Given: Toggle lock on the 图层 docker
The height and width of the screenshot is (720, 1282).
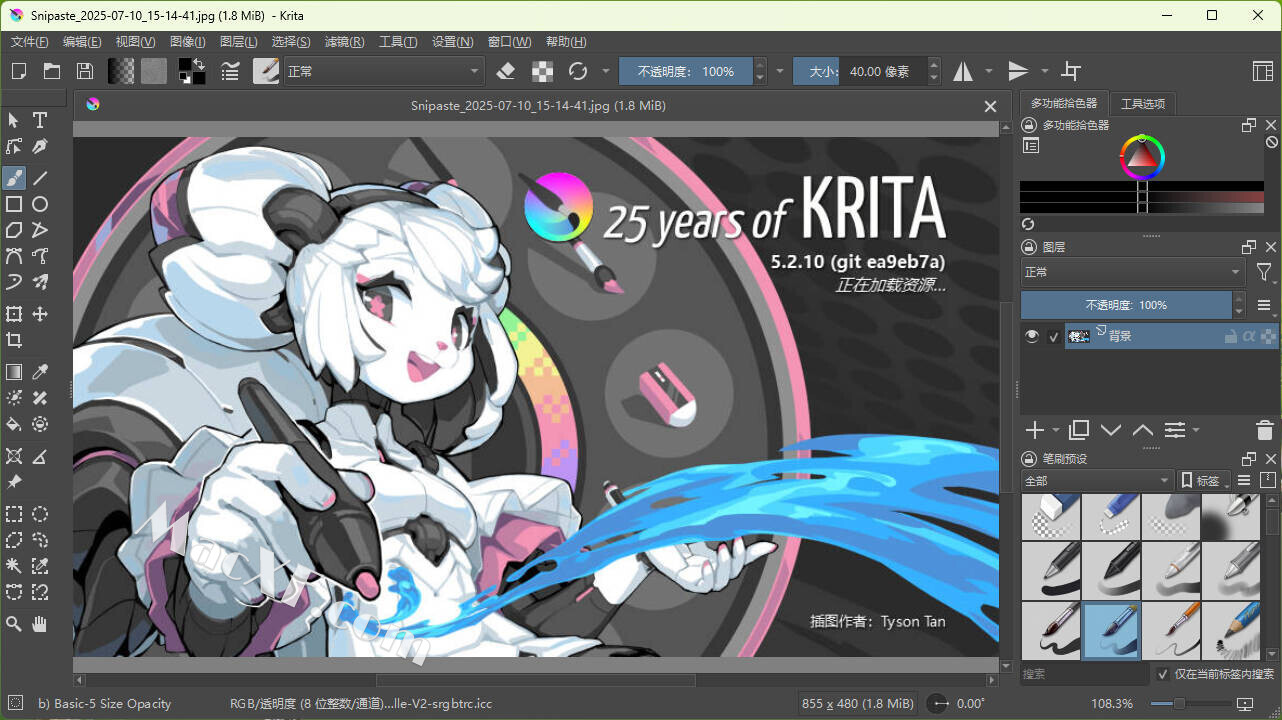Looking at the screenshot, I should pos(1028,247).
